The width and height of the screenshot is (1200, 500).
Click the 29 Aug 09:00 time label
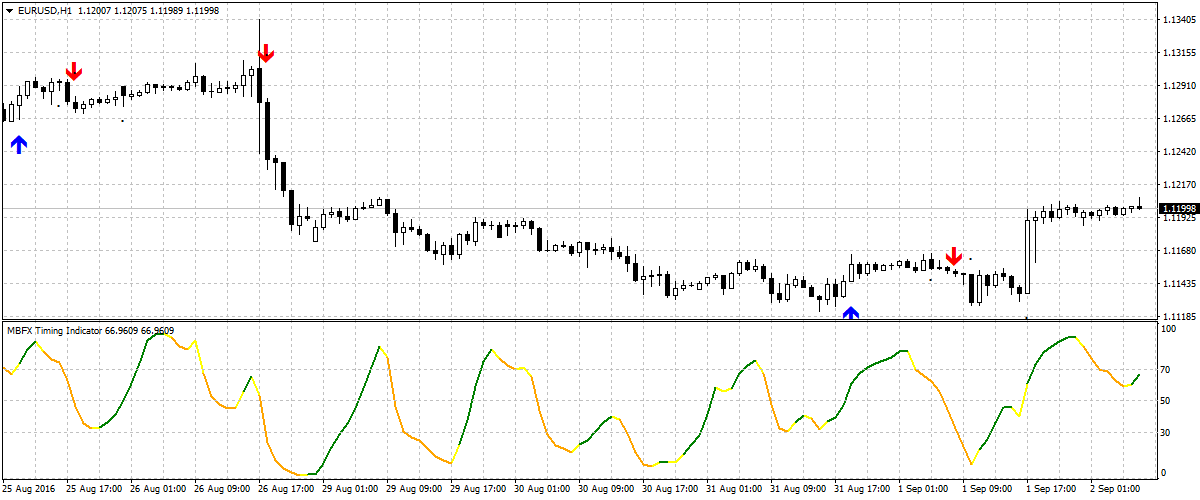(x=415, y=490)
